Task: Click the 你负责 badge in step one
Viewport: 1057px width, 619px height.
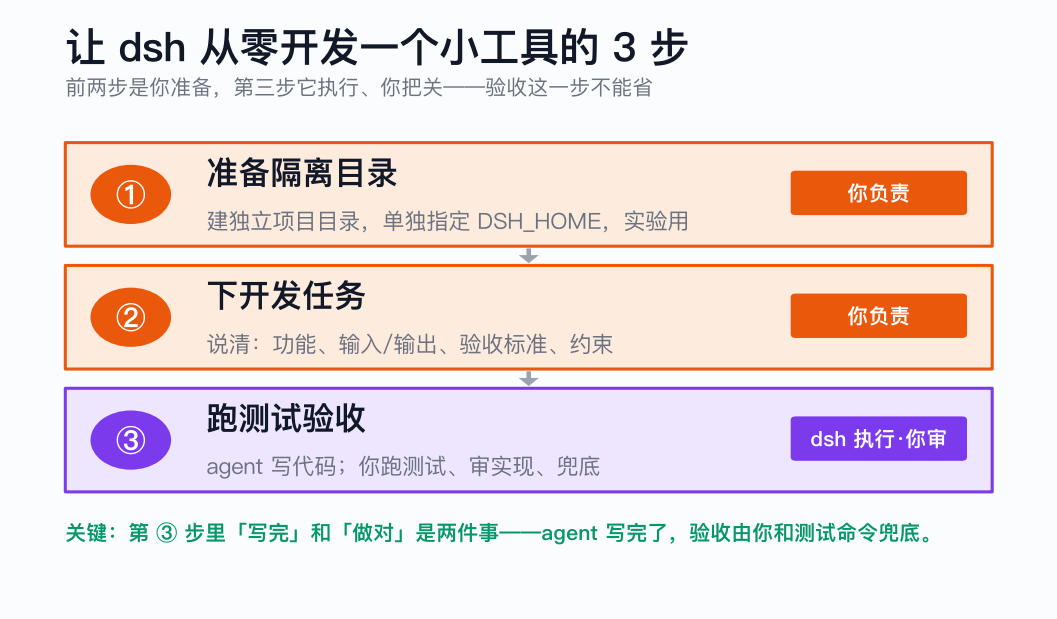Action: 878,193
